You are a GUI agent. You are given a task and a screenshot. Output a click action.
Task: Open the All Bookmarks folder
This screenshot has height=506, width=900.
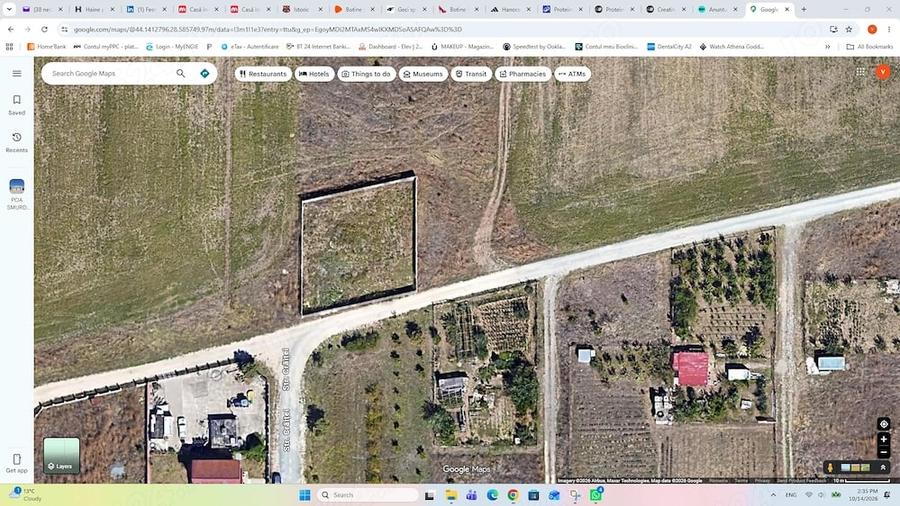[870, 46]
